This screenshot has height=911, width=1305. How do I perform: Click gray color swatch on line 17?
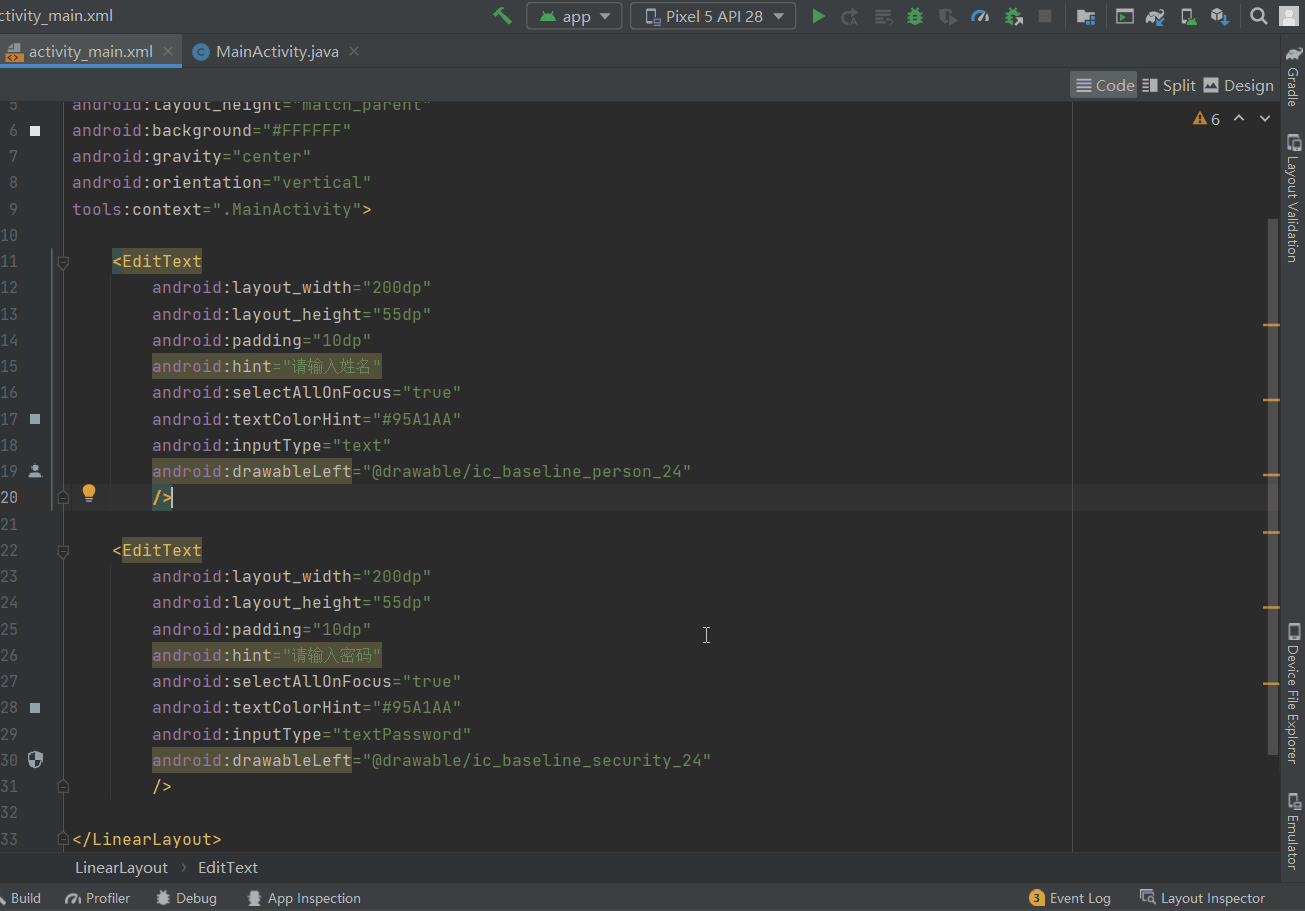(35, 419)
